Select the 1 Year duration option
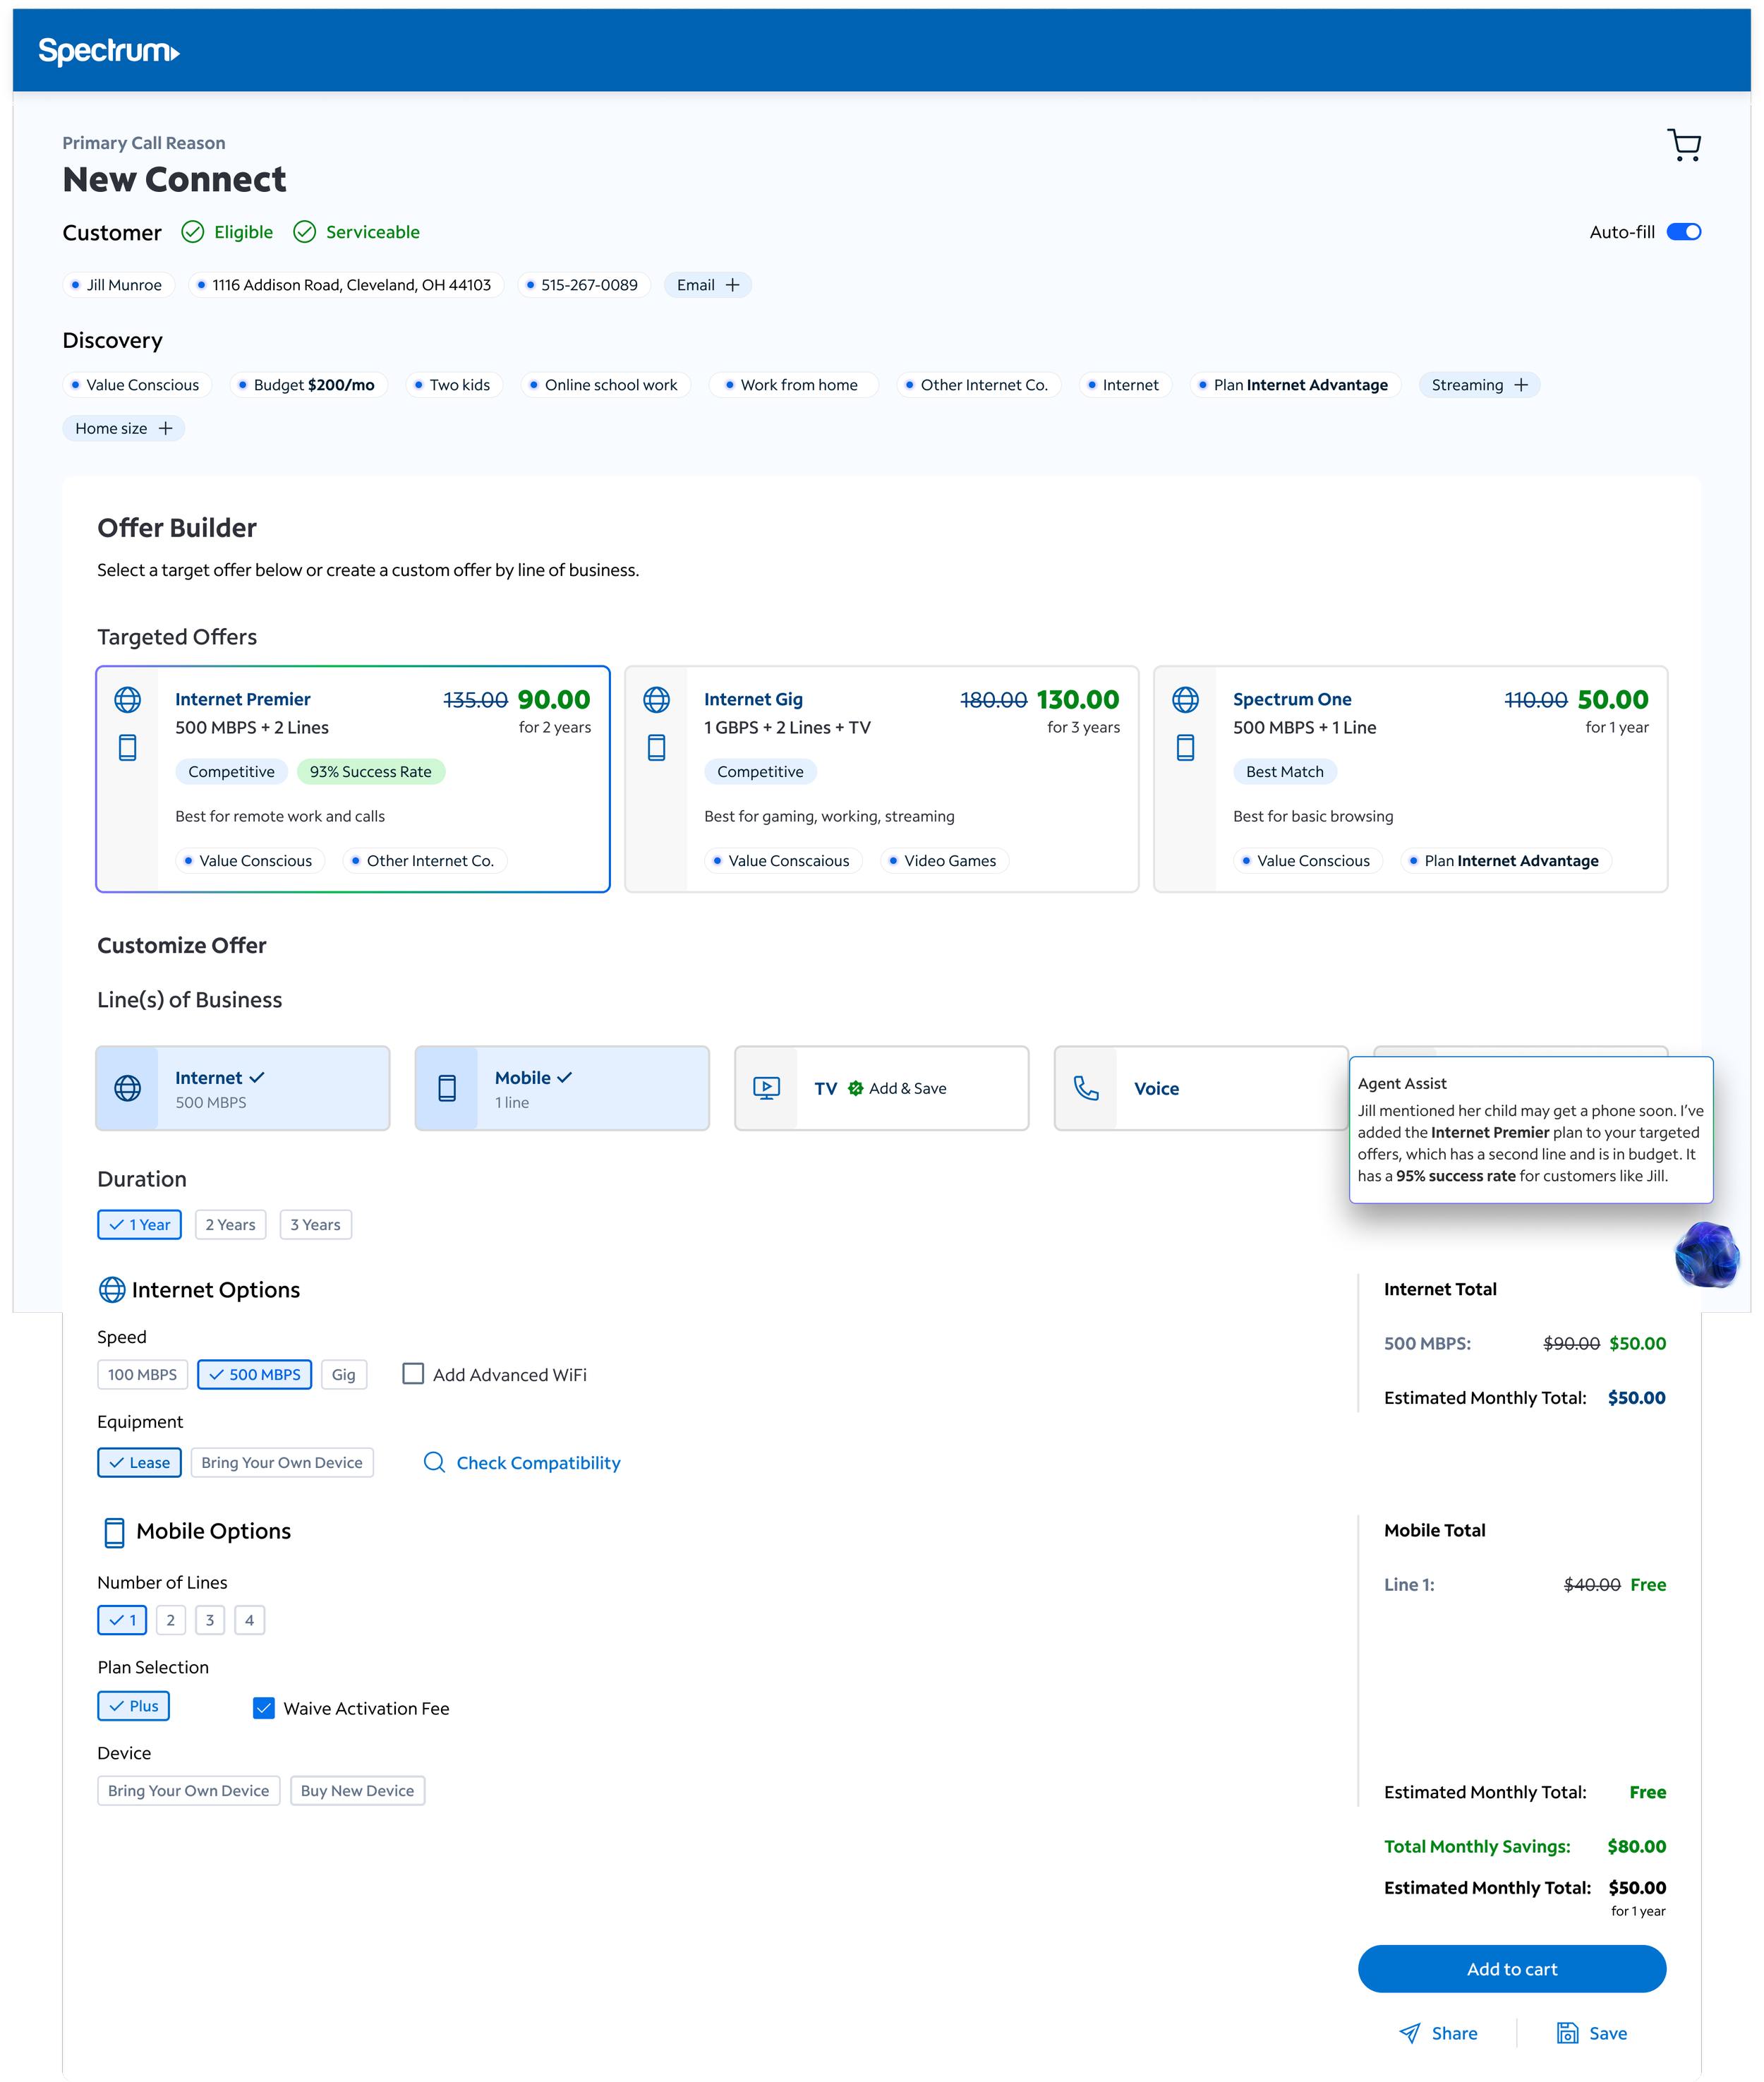Image resolution: width=1764 pixels, height=2082 pixels. [x=140, y=1224]
